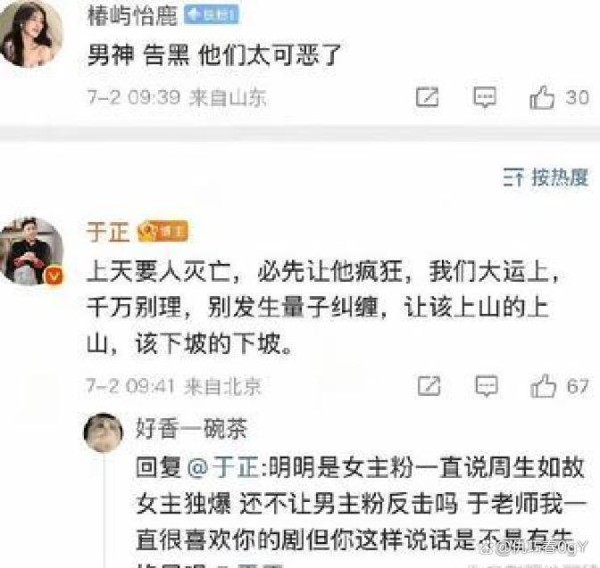
Task: Open the 好香一碗茶 username link
Action: (192, 428)
